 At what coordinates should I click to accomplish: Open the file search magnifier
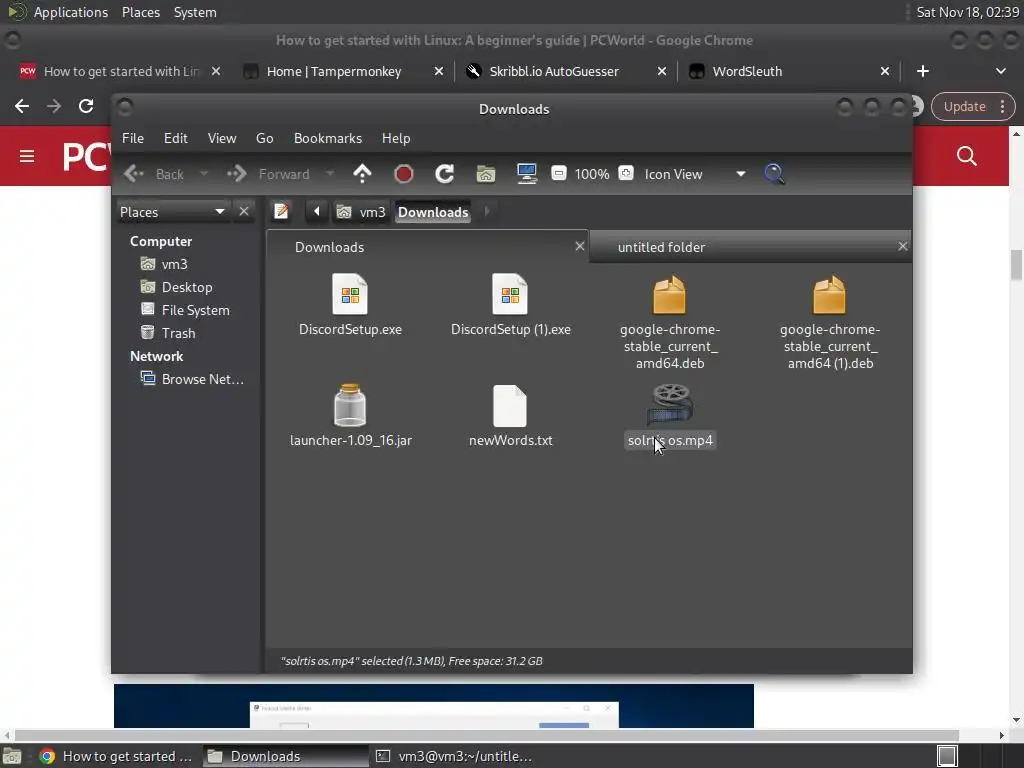coord(774,174)
